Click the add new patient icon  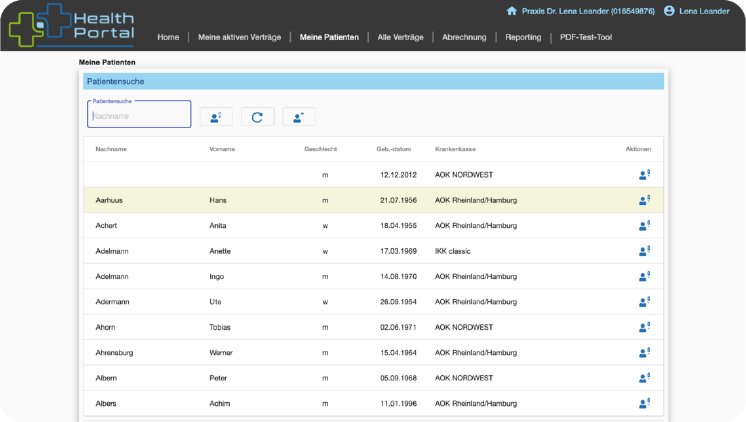(298, 117)
